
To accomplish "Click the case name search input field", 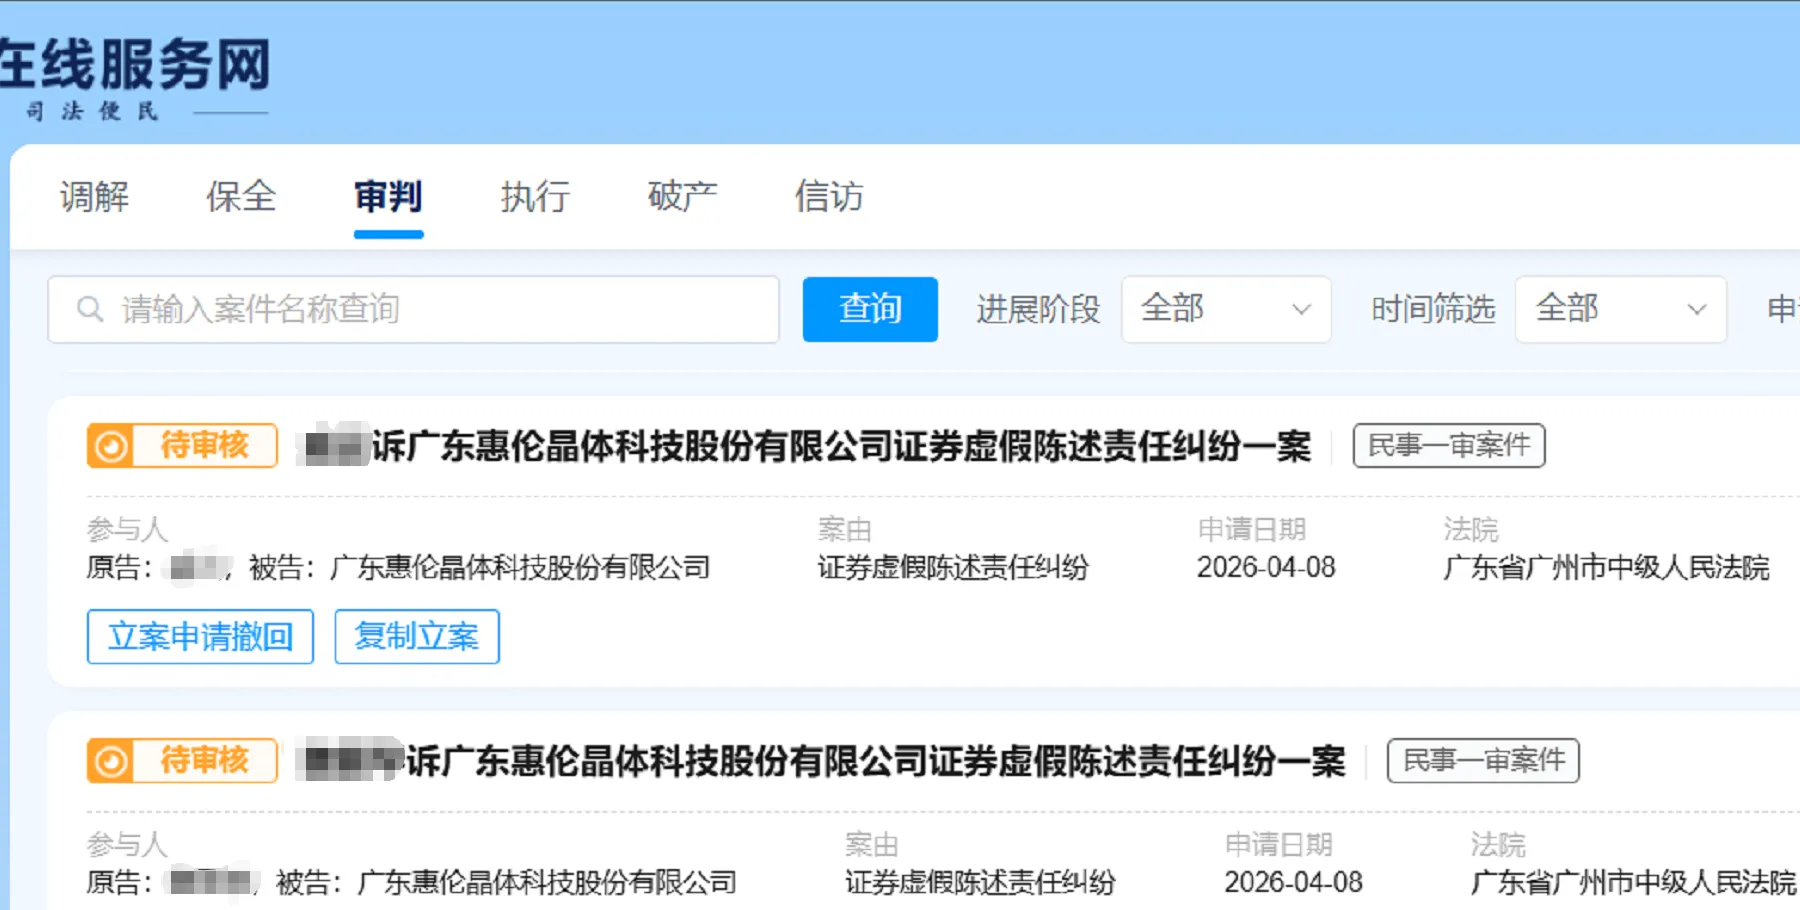I will (400, 309).
